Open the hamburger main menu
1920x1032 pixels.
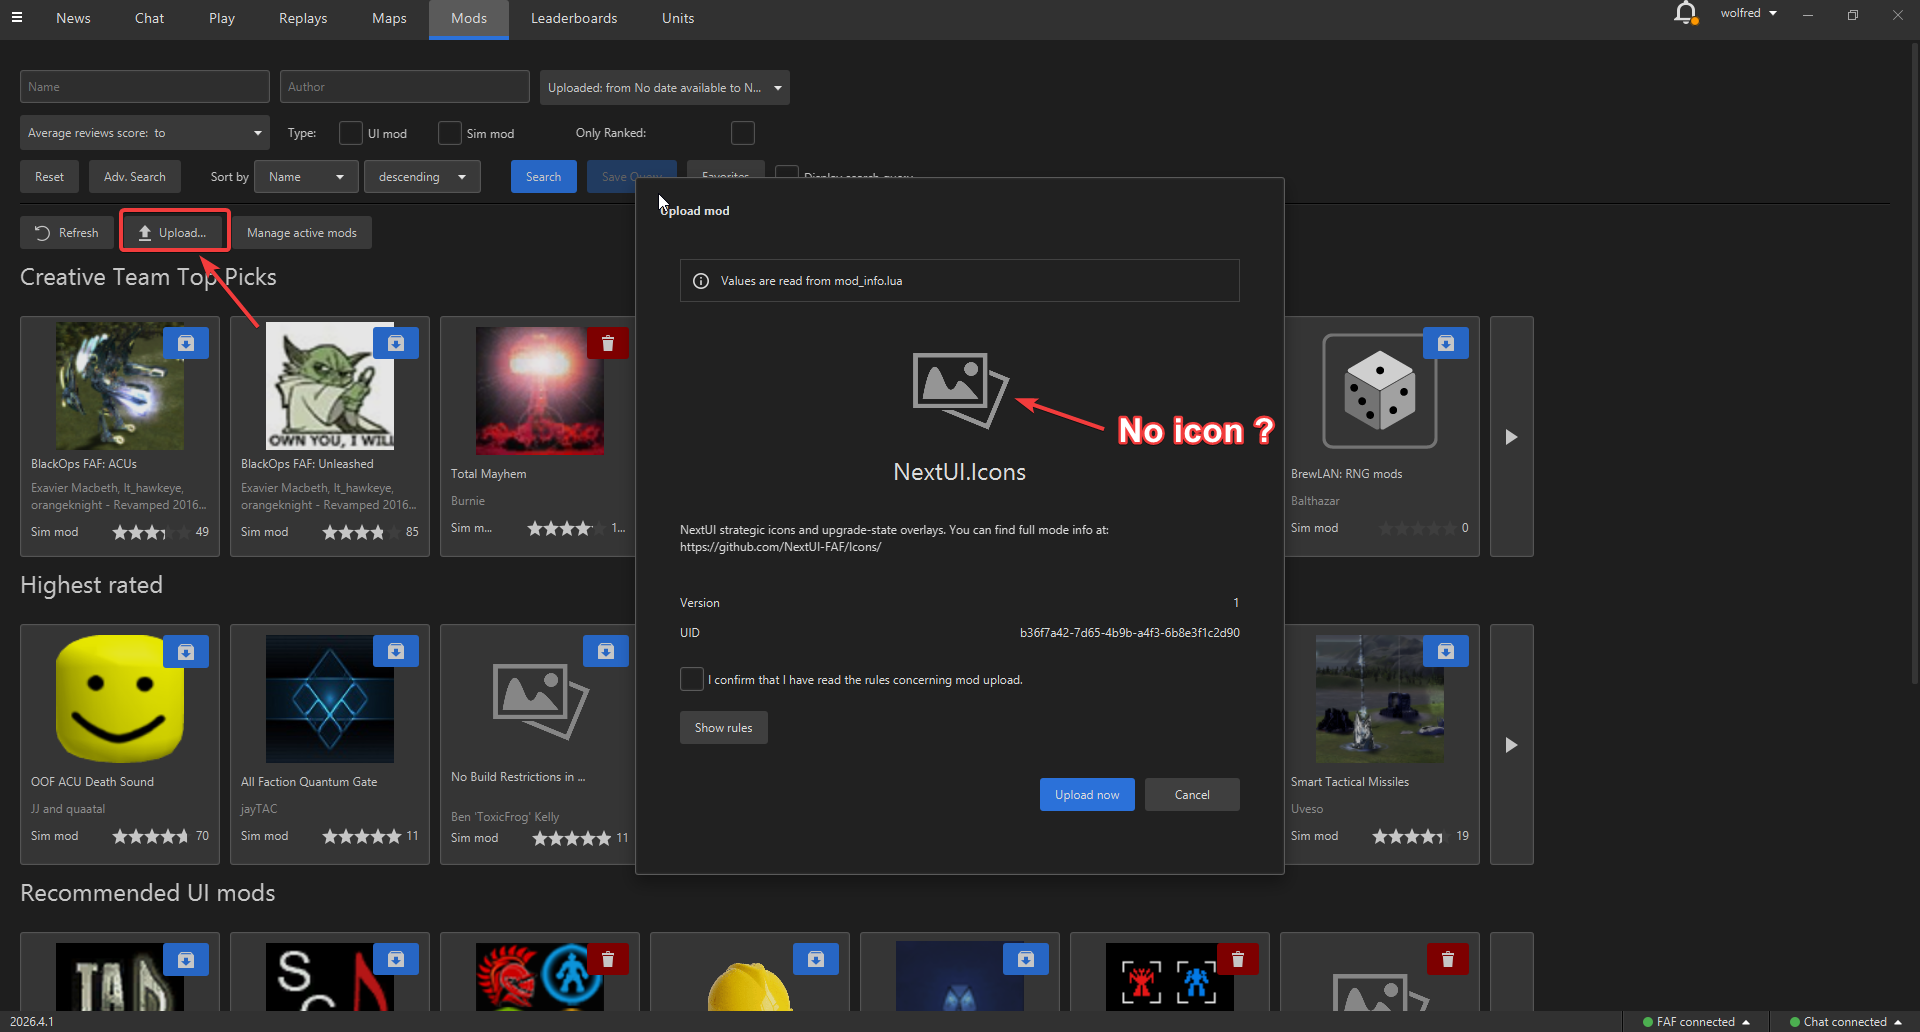point(16,17)
